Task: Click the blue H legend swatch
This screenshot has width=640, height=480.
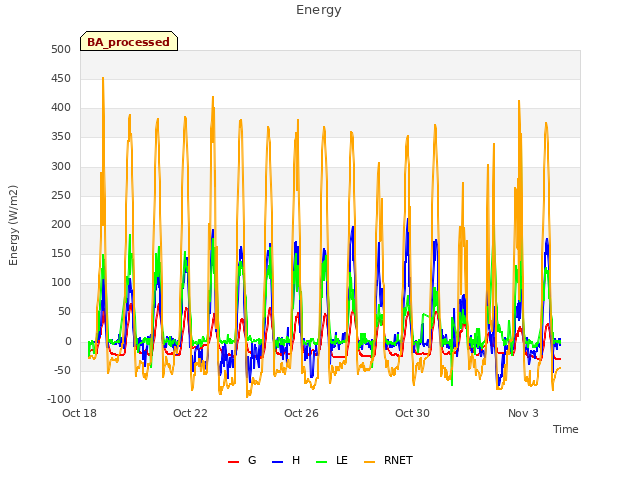Action: (x=277, y=462)
